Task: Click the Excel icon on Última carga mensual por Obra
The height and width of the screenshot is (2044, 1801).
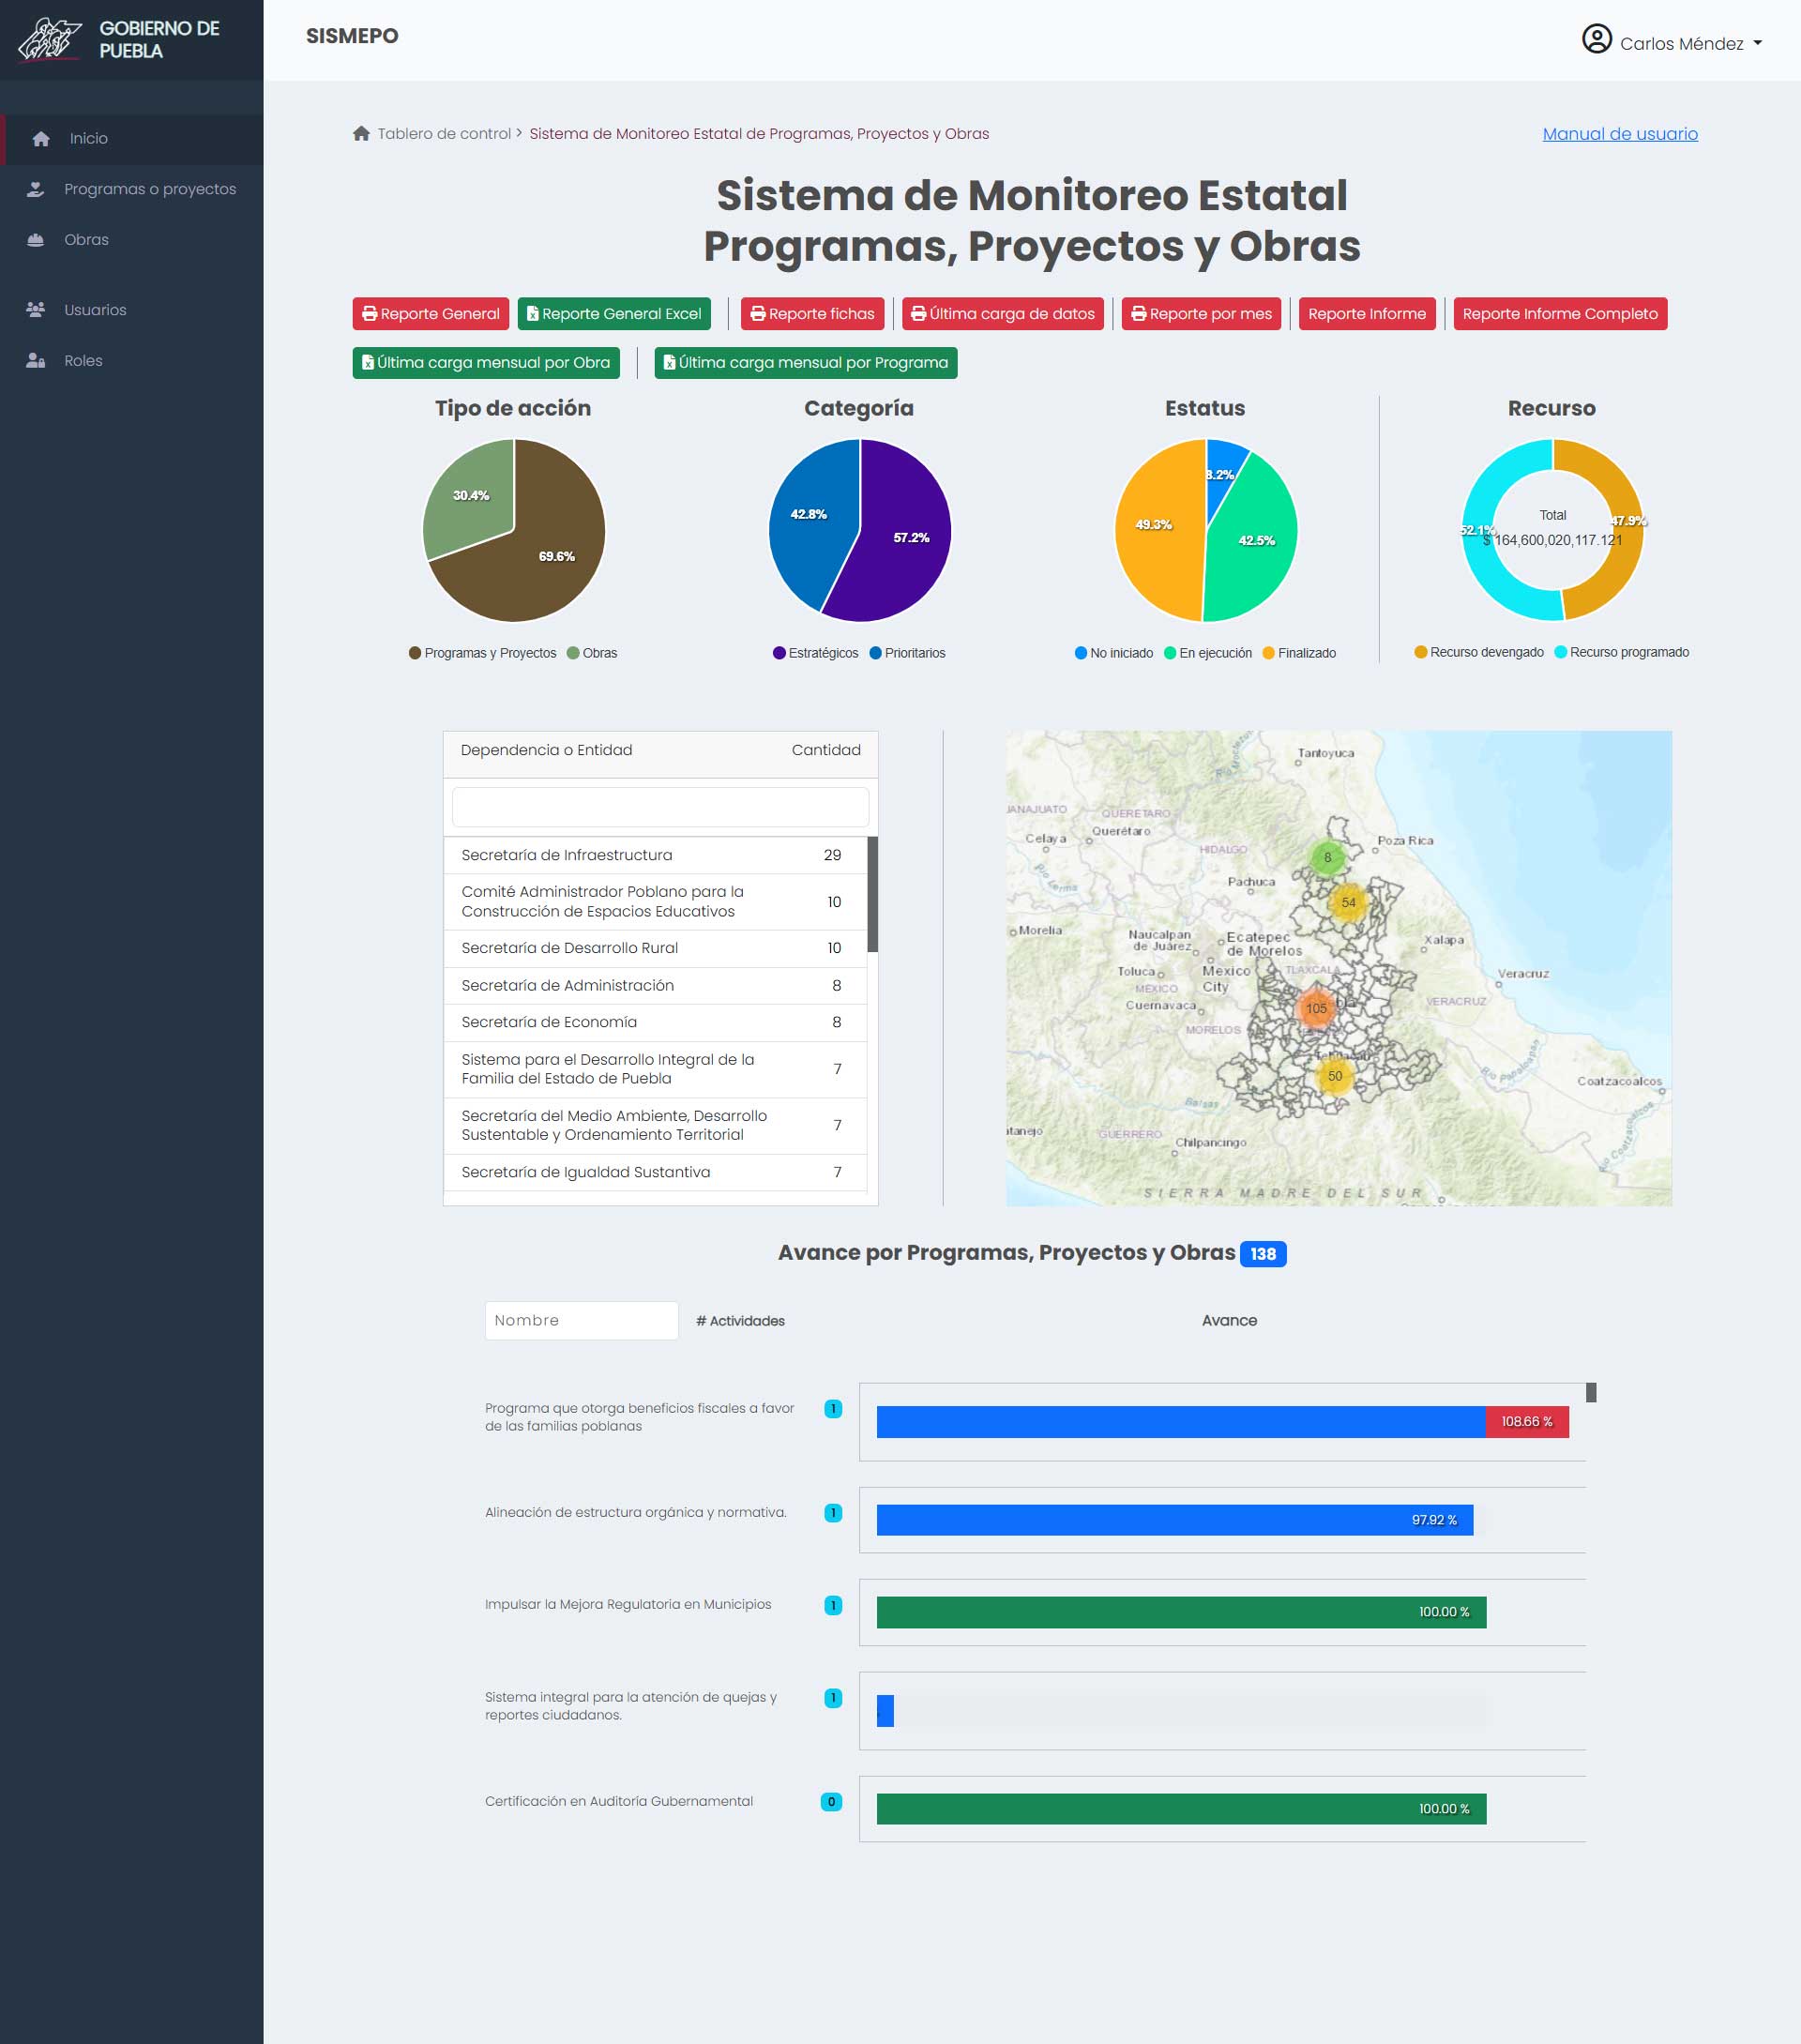Action: tap(368, 362)
